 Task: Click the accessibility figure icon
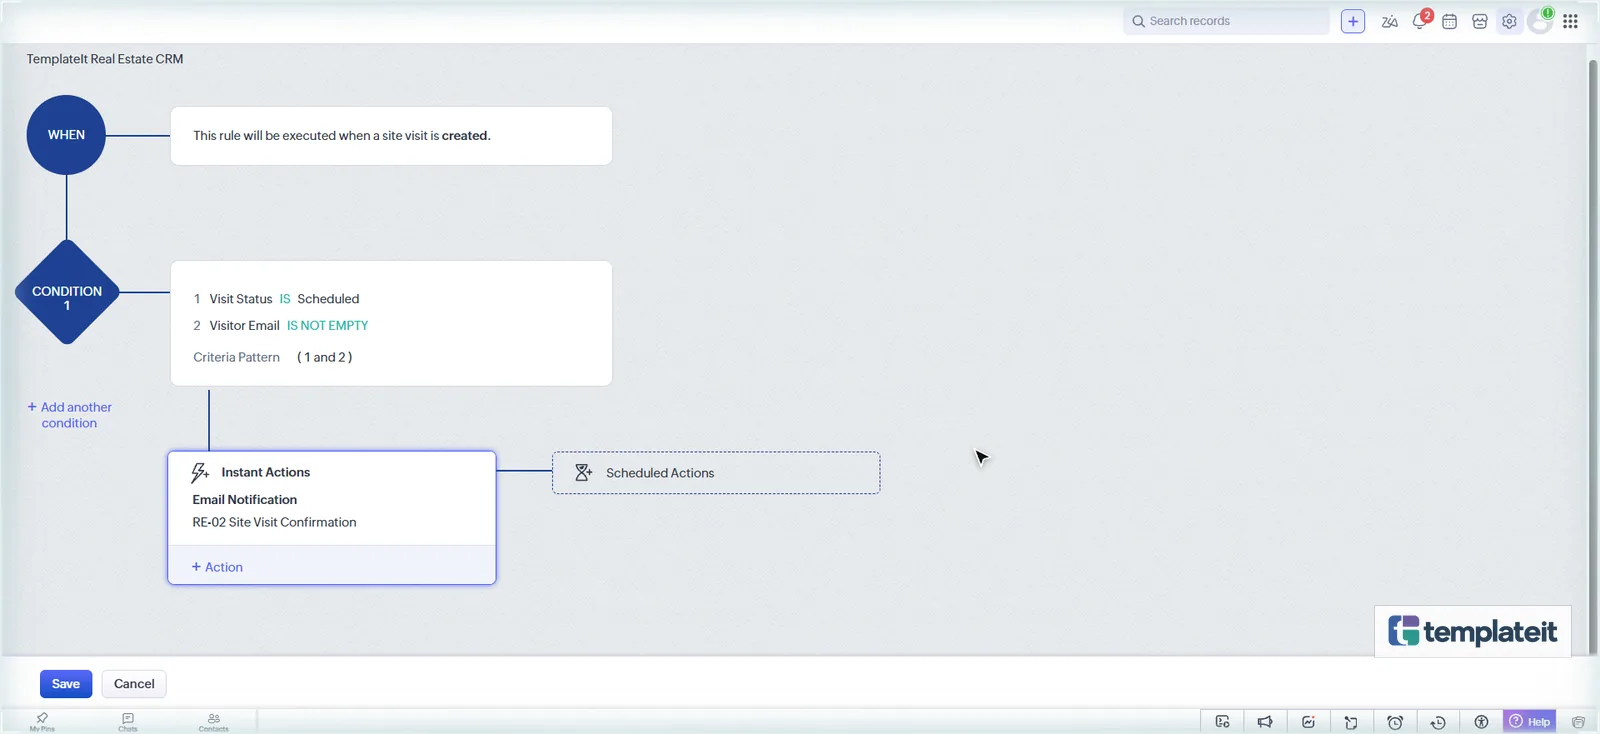point(1481,722)
